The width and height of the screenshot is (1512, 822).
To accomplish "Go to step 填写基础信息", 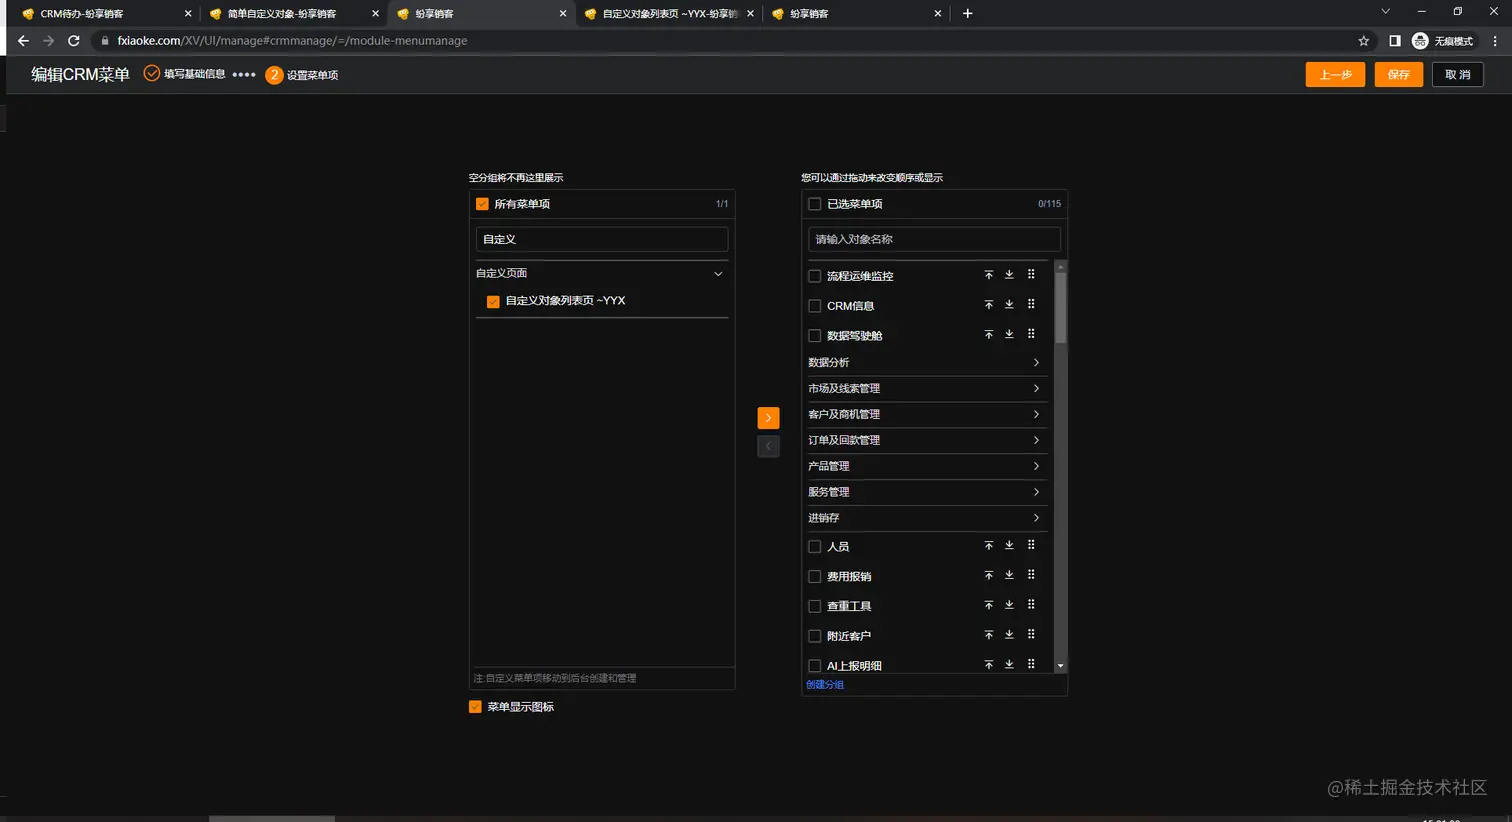I will [185, 74].
